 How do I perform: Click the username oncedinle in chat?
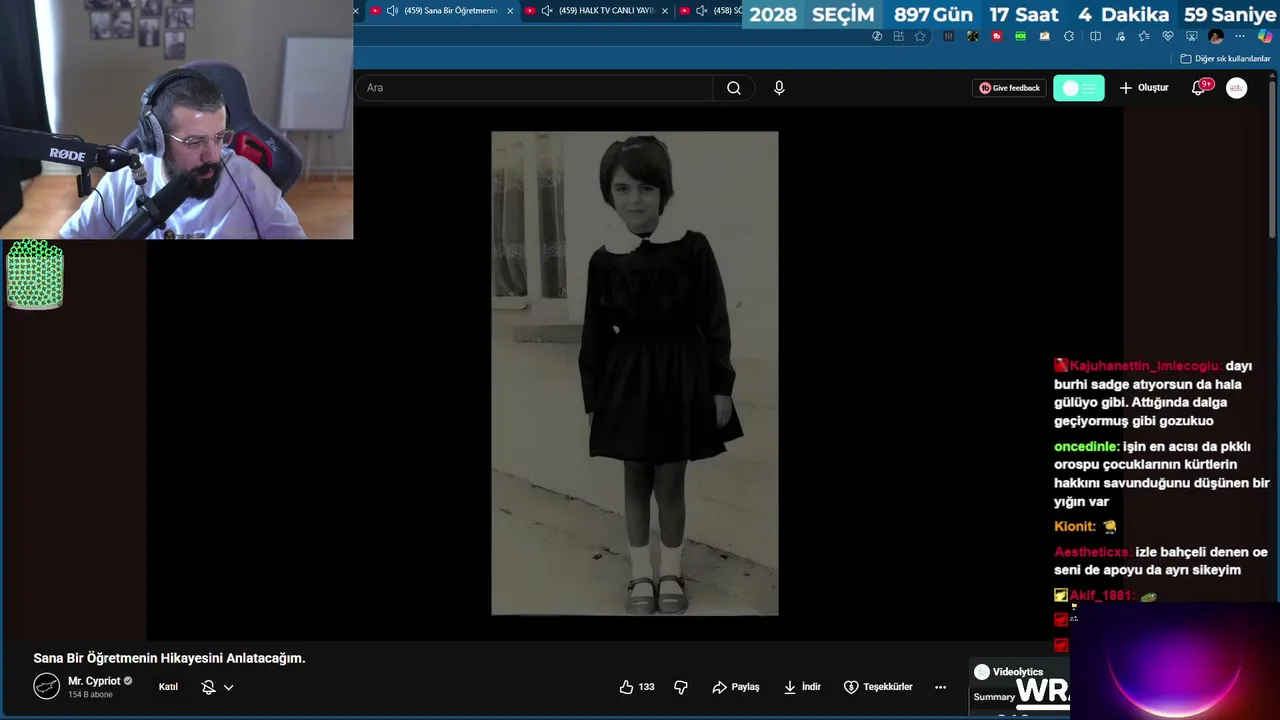pos(1086,447)
